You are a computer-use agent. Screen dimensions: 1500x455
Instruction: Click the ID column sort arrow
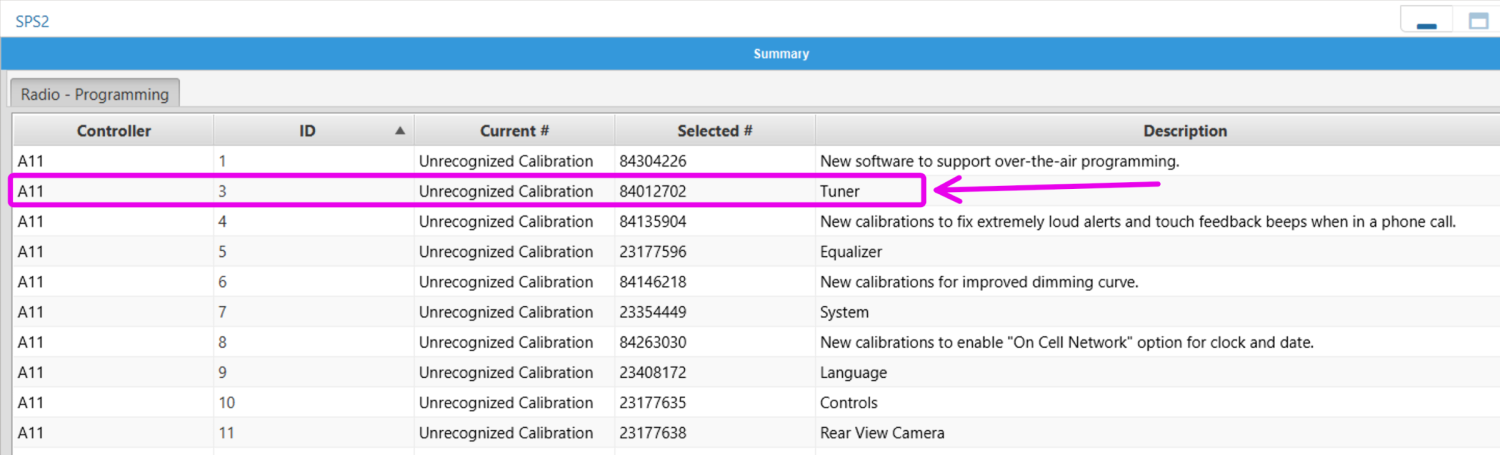400,131
